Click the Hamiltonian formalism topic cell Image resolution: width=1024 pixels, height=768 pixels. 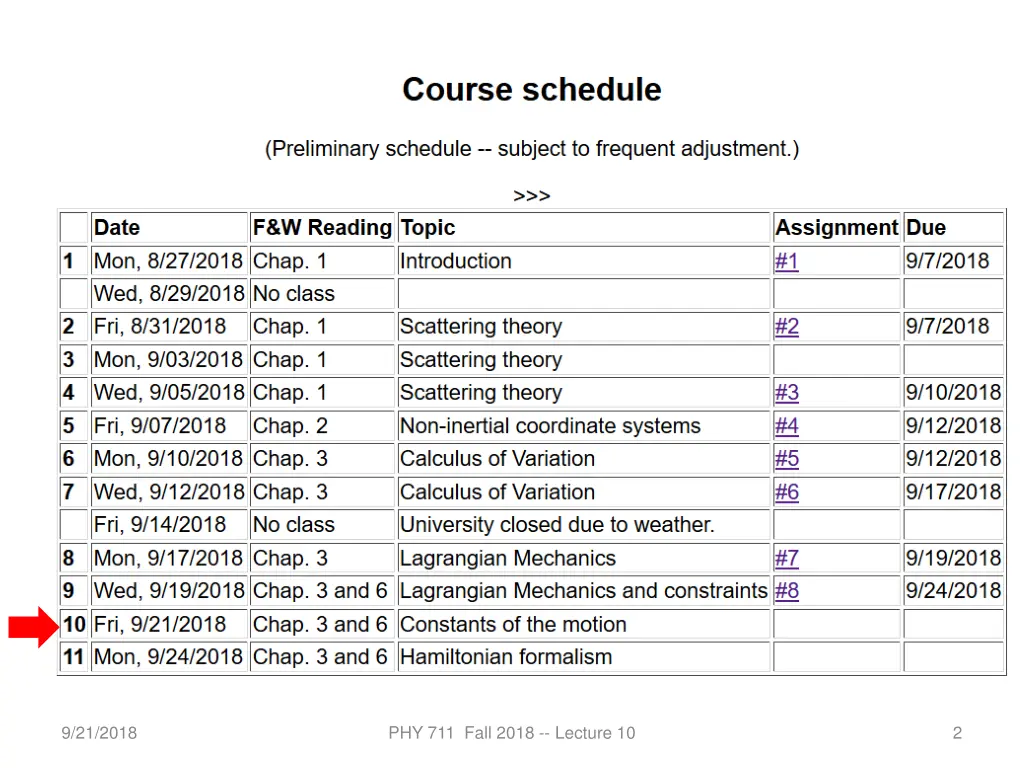click(584, 657)
